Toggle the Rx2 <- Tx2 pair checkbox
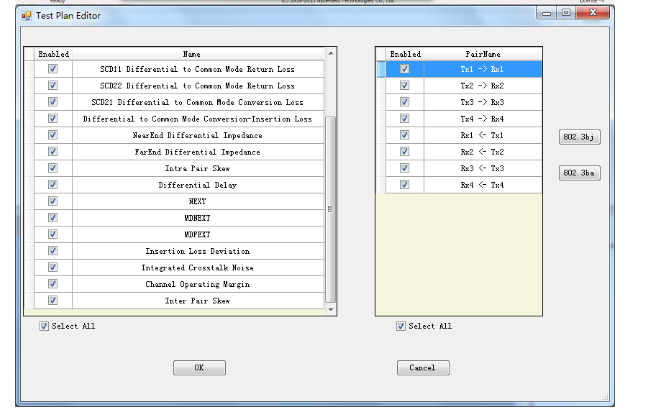 pyautogui.click(x=405, y=152)
